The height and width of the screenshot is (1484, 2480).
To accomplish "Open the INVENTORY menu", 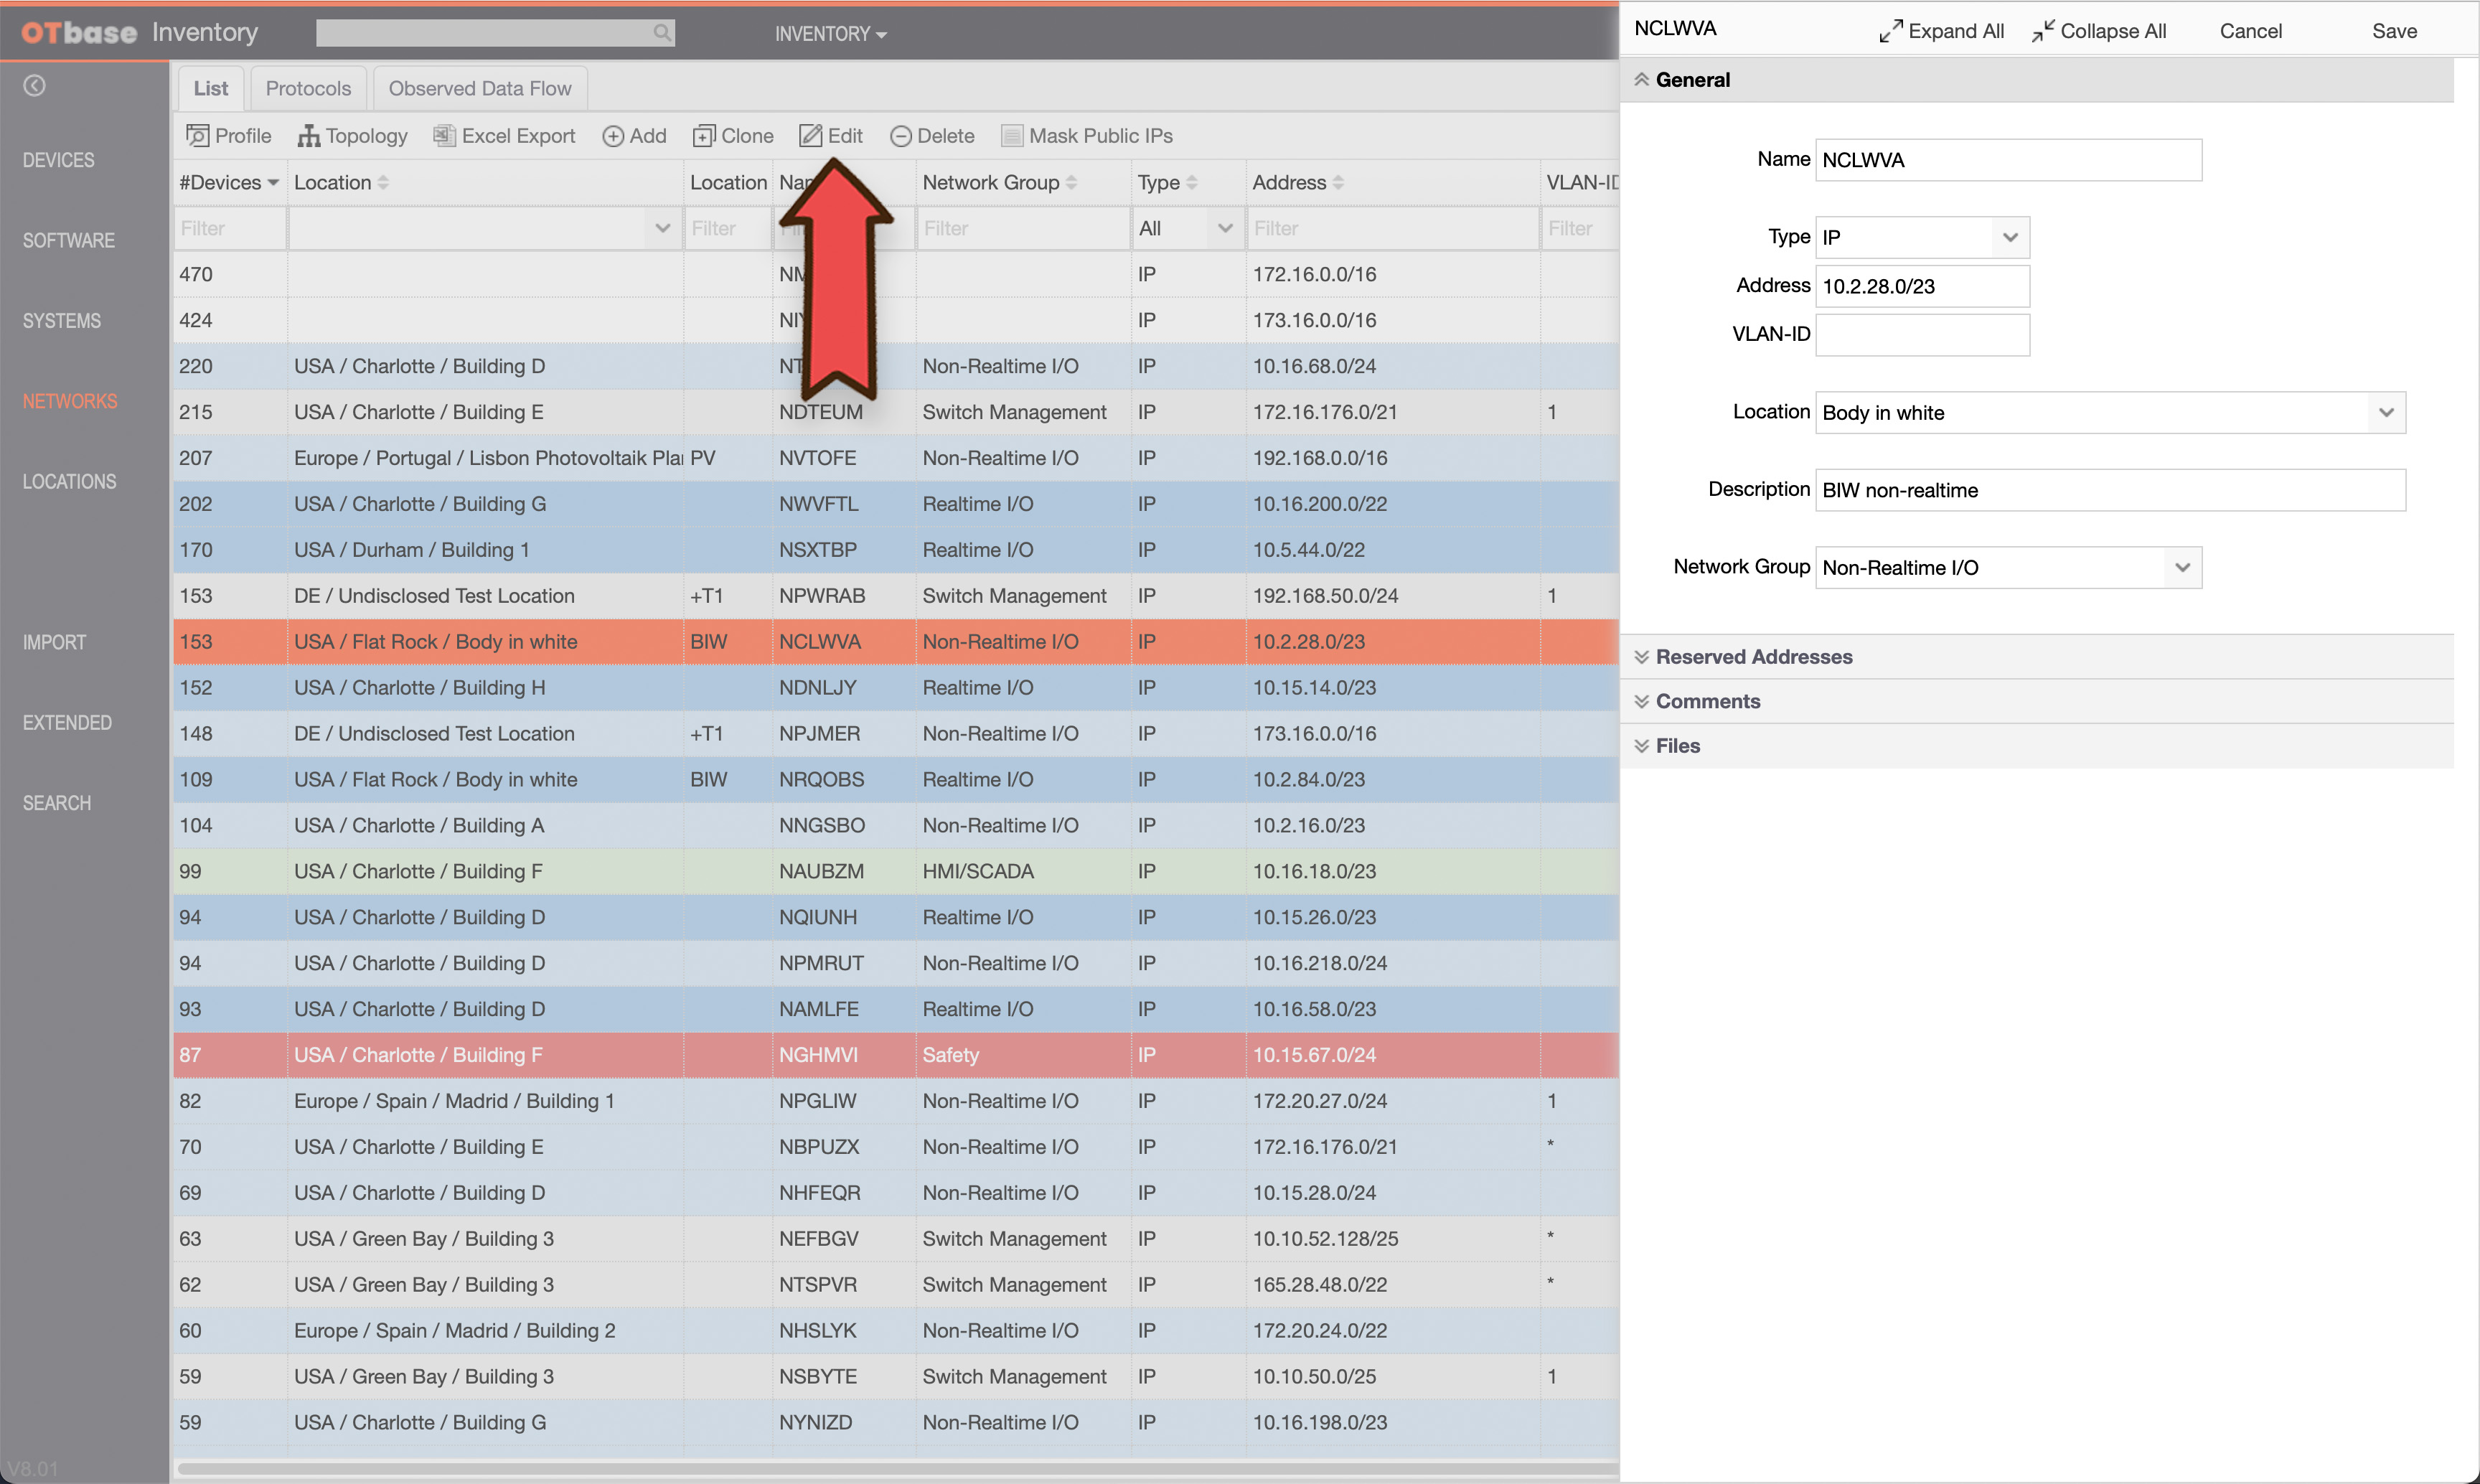I will click(x=830, y=34).
